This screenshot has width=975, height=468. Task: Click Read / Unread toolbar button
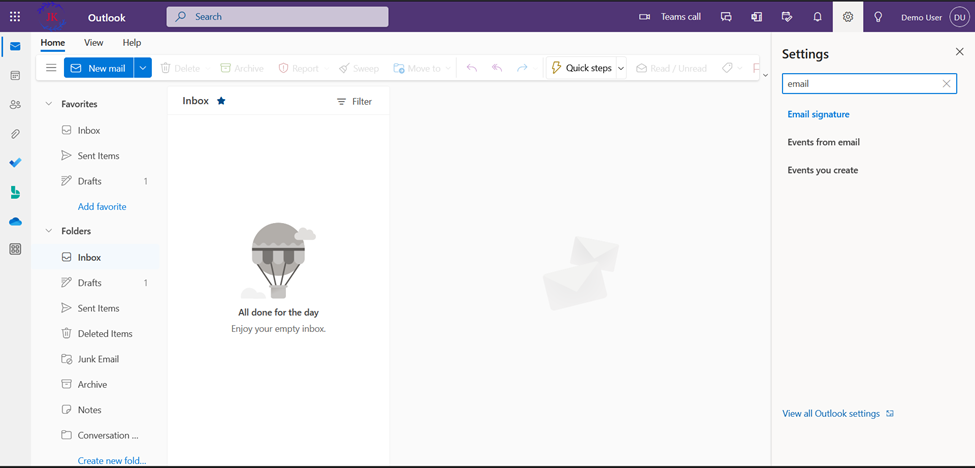(x=671, y=68)
